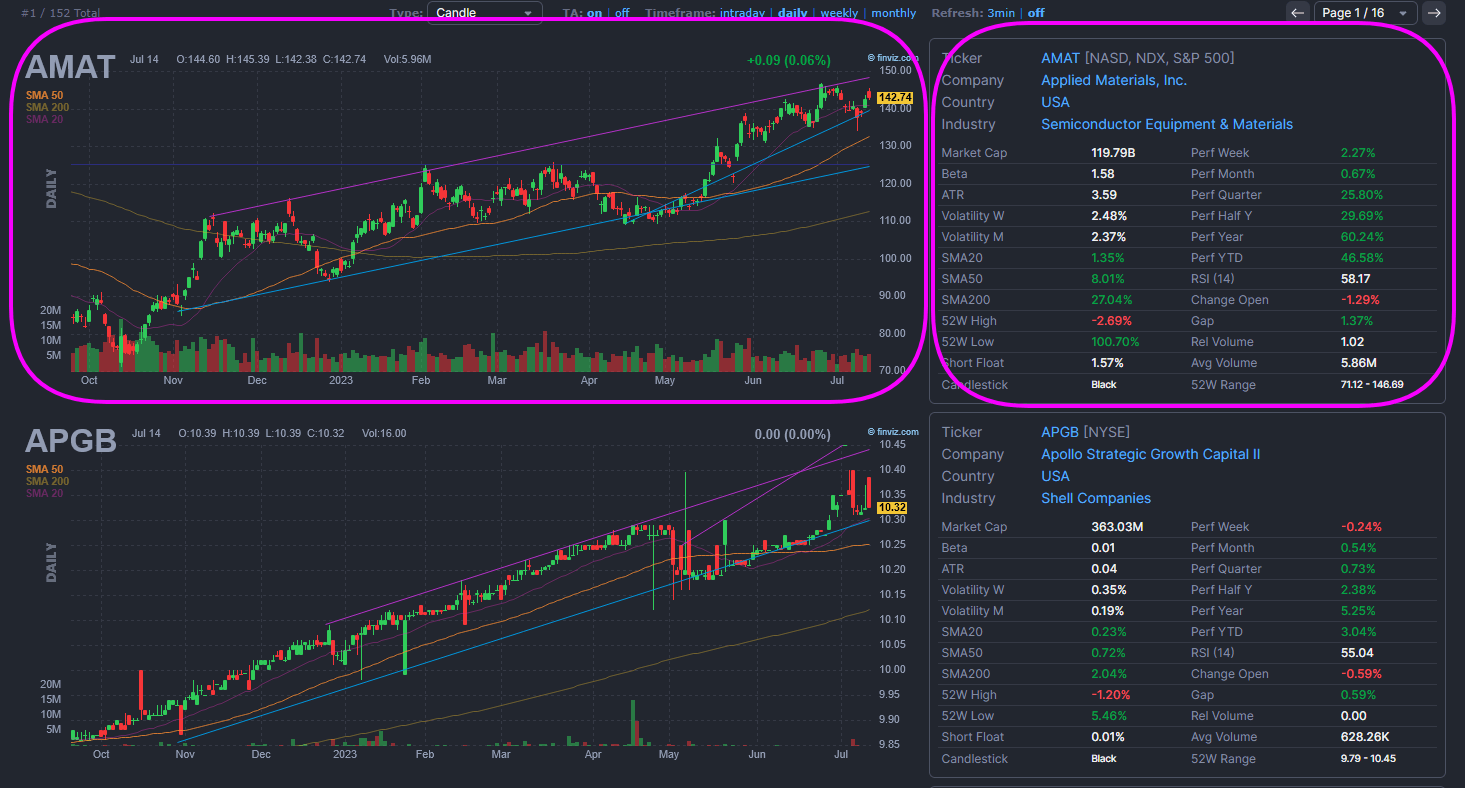Open Apollo Strategic Growth Capital II link
The height and width of the screenshot is (788, 1465).
1150,454
